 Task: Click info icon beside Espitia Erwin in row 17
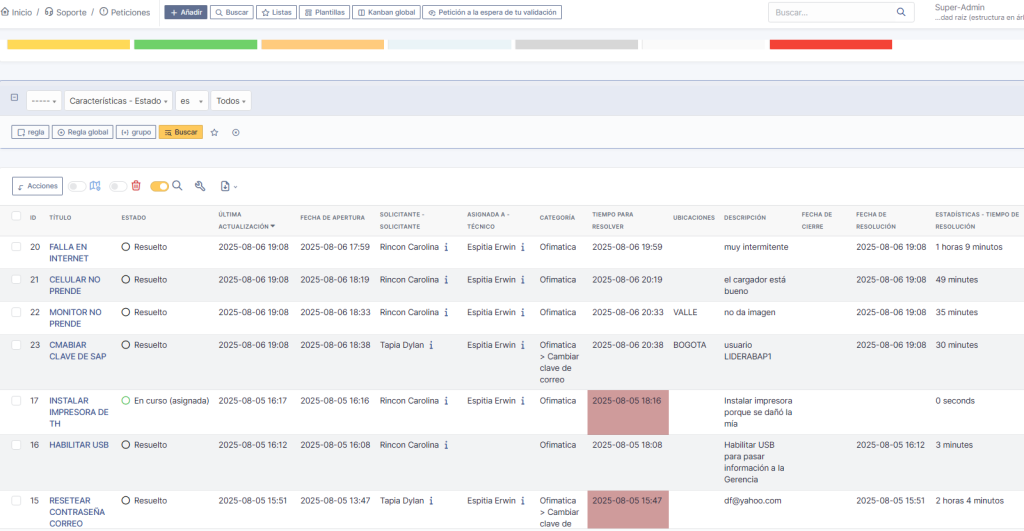click(x=523, y=401)
